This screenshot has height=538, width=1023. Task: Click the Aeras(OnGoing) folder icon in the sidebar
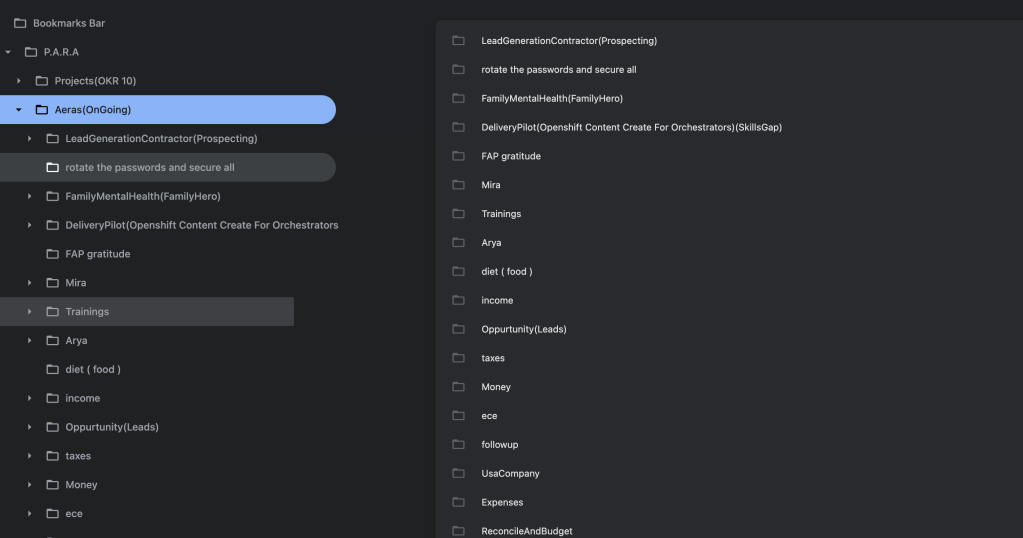pyautogui.click(x=42, y=110)
